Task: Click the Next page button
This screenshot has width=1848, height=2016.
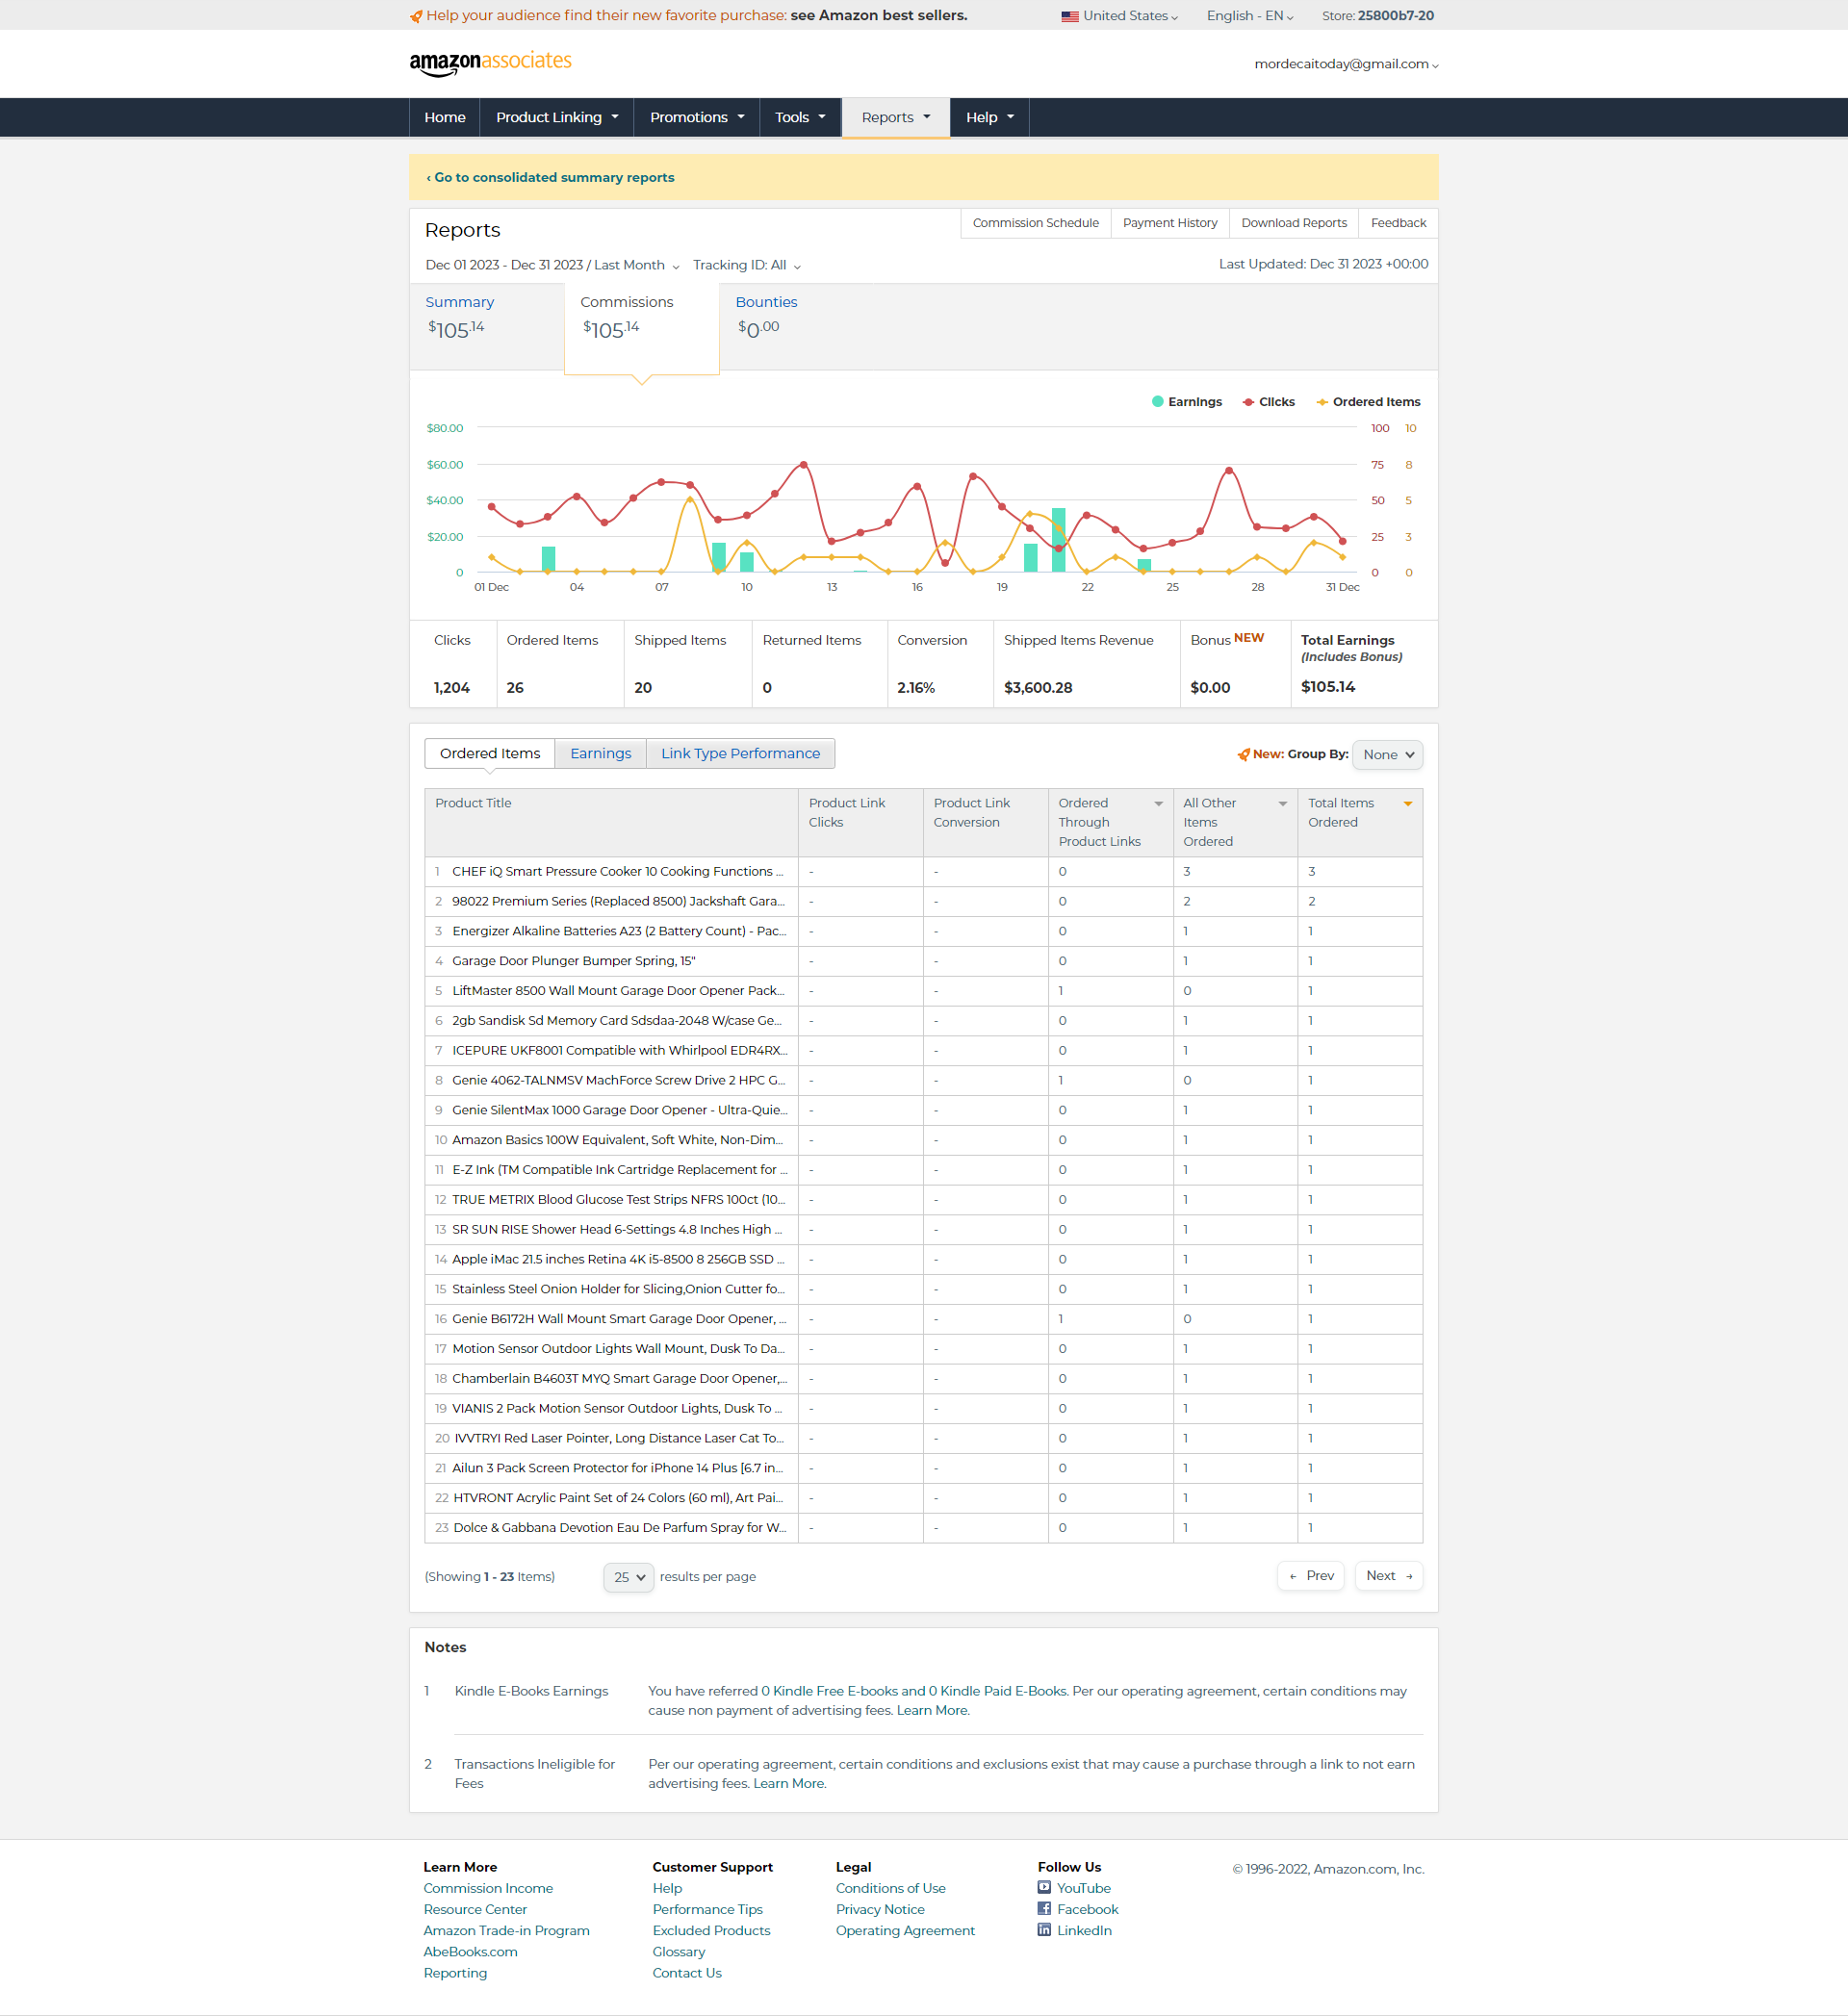Action: pyautogui.click(x=1388, y=1575)
